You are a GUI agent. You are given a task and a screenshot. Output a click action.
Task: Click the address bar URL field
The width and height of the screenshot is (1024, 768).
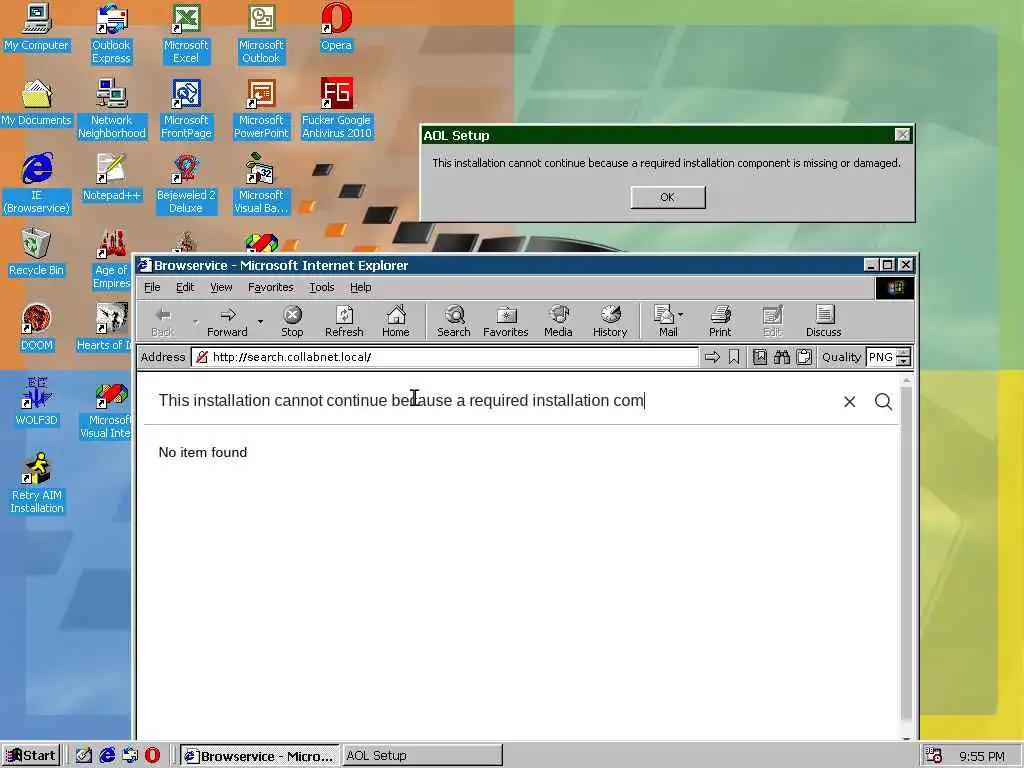click(x=444, y=357)
